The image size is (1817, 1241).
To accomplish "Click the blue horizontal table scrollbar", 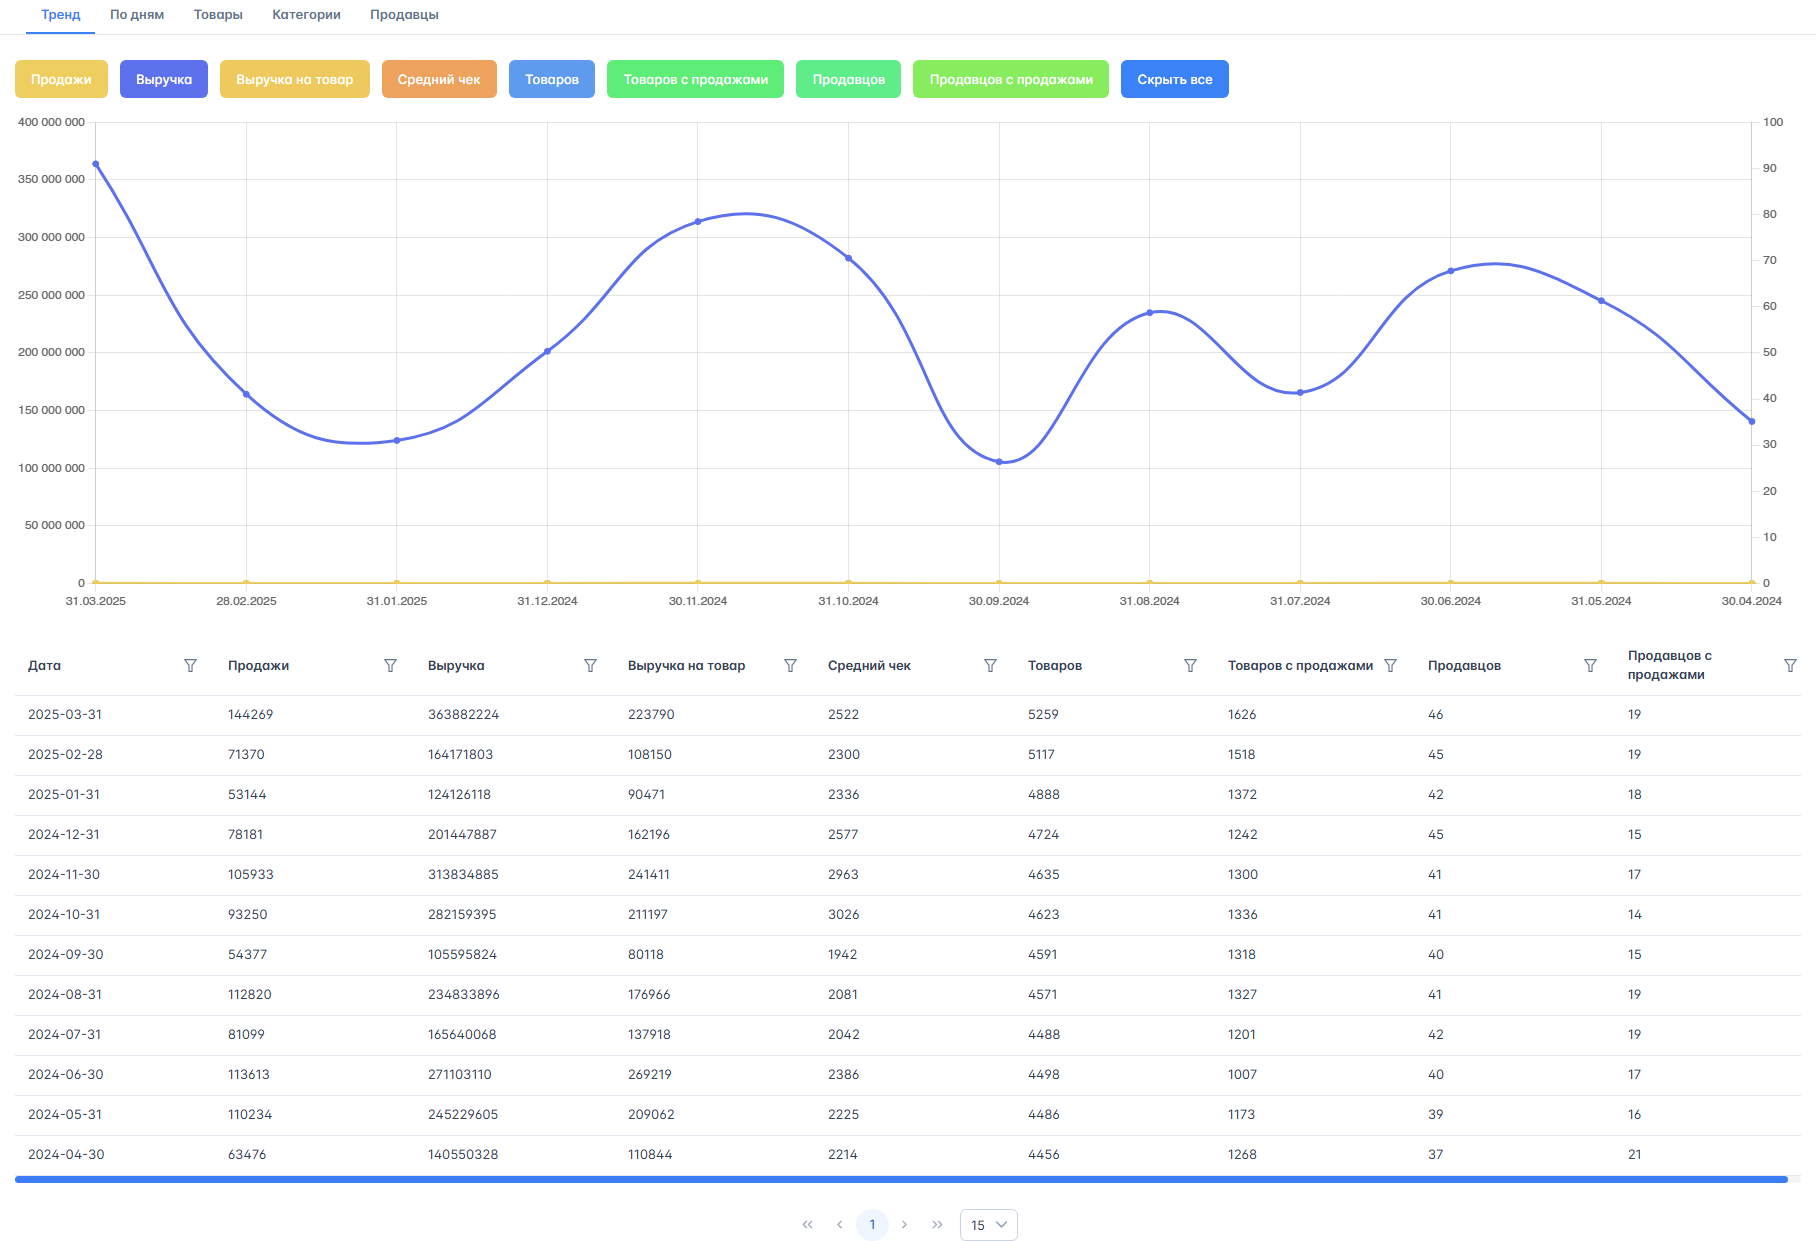I will pyautogui.click(x=900, y=1180).
